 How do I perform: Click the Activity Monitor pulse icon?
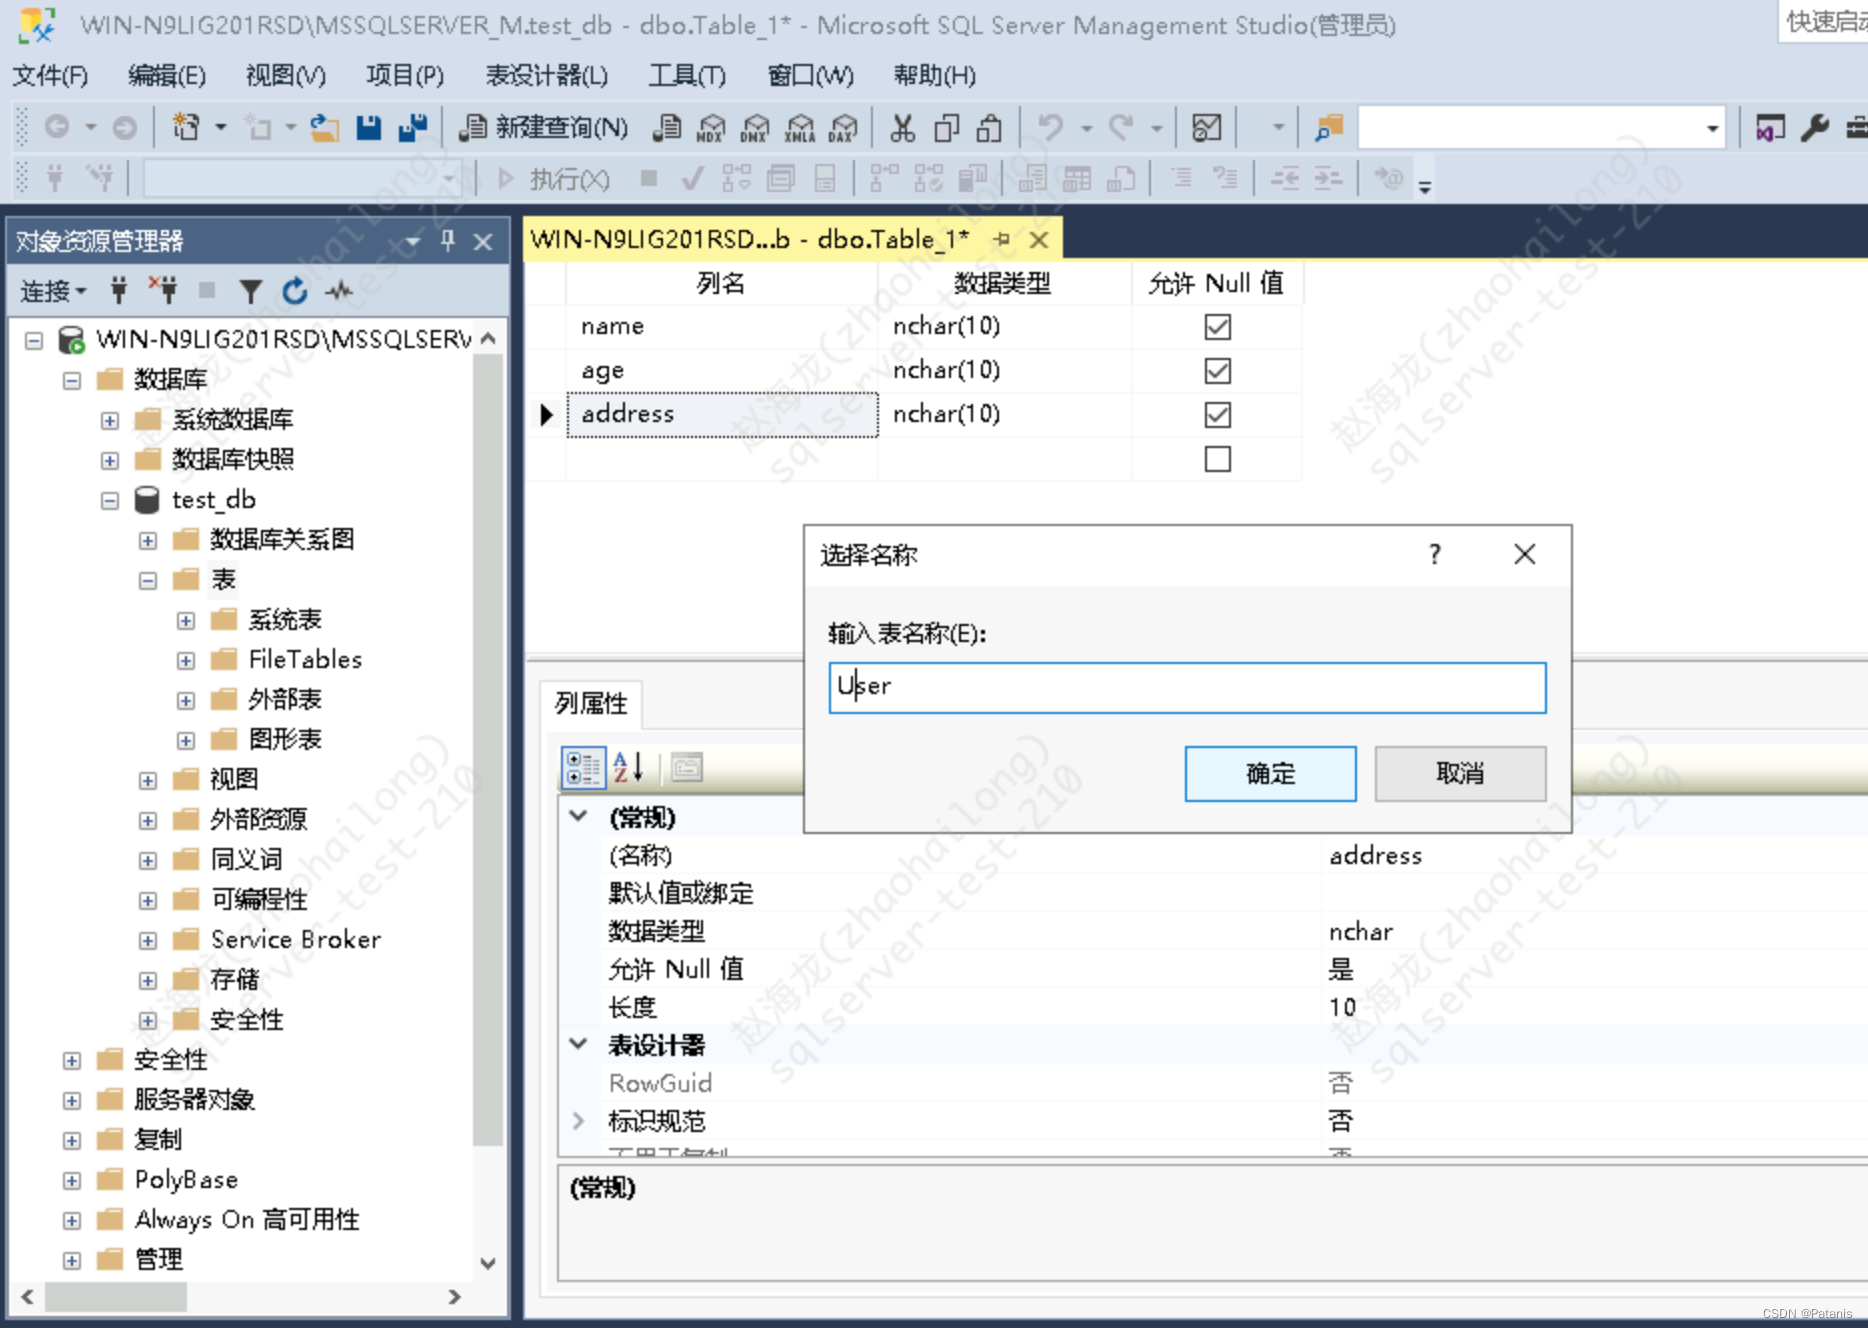pos(339,291)
